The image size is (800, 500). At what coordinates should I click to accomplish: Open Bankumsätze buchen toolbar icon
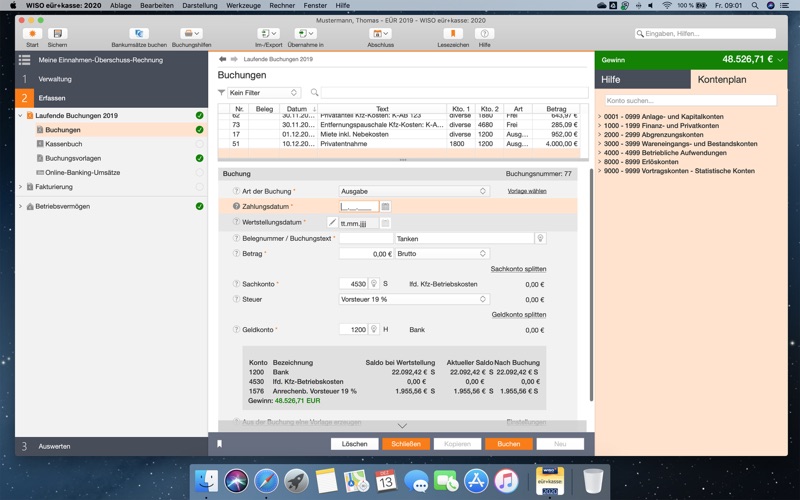click(x=139, y=34)
